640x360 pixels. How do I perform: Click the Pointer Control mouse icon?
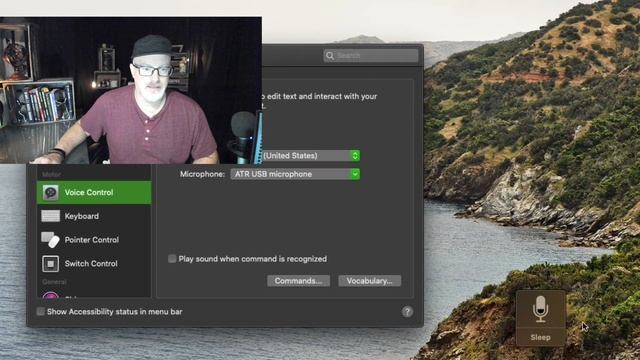coord(50,240)
